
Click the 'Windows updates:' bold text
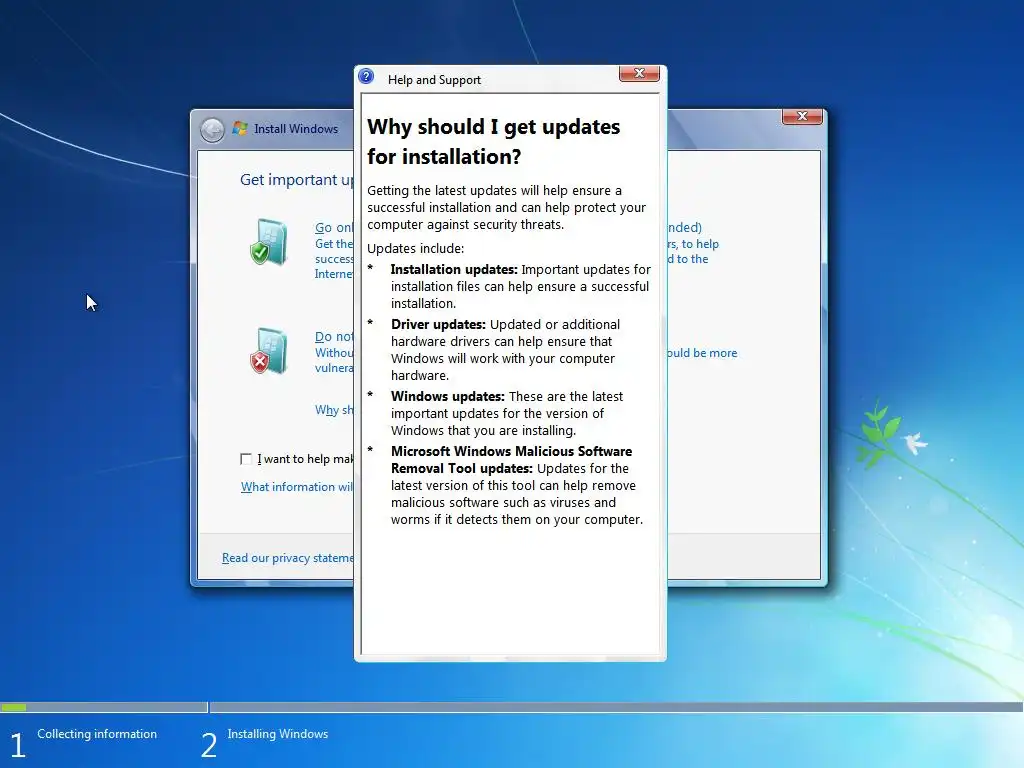click(447, 396)
